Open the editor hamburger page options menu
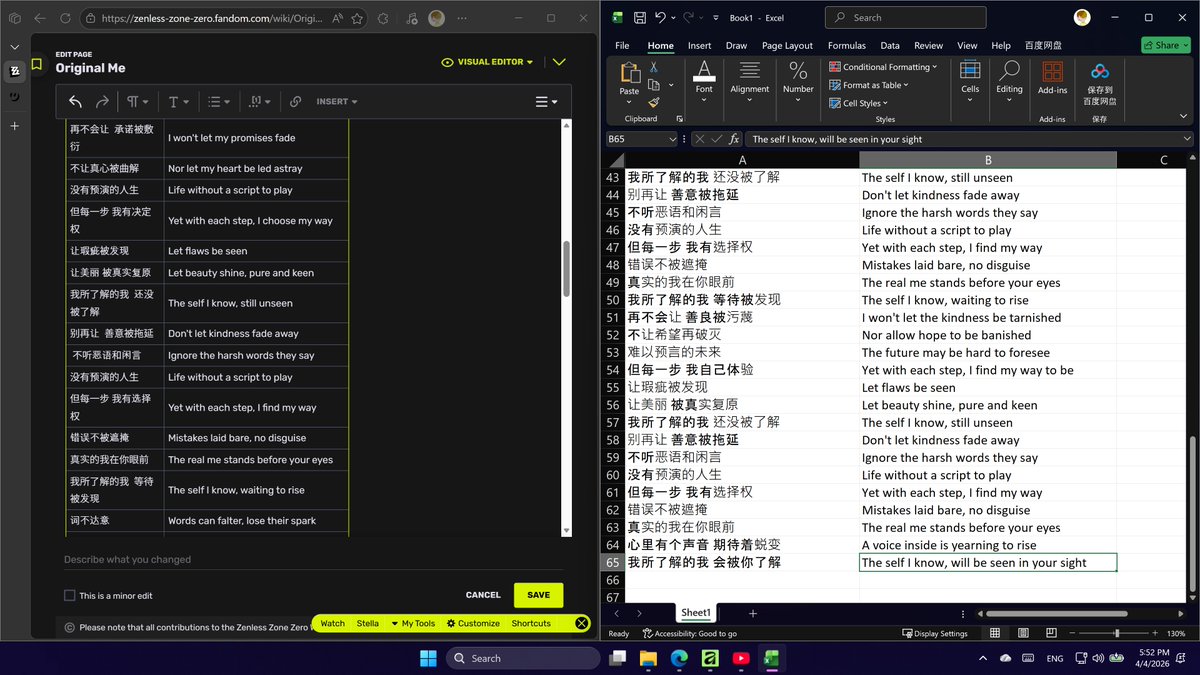This screenshot has width=1200, height=675. tap(546, 102)
